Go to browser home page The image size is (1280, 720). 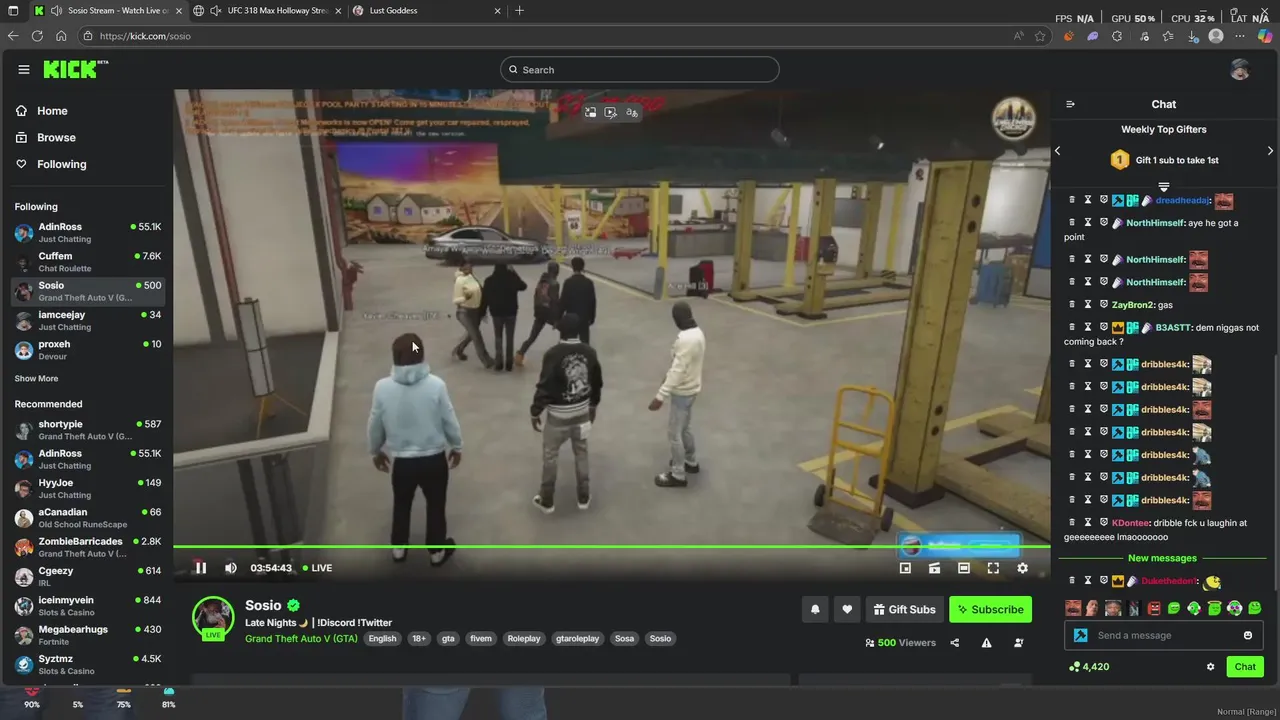pos(61,36)
